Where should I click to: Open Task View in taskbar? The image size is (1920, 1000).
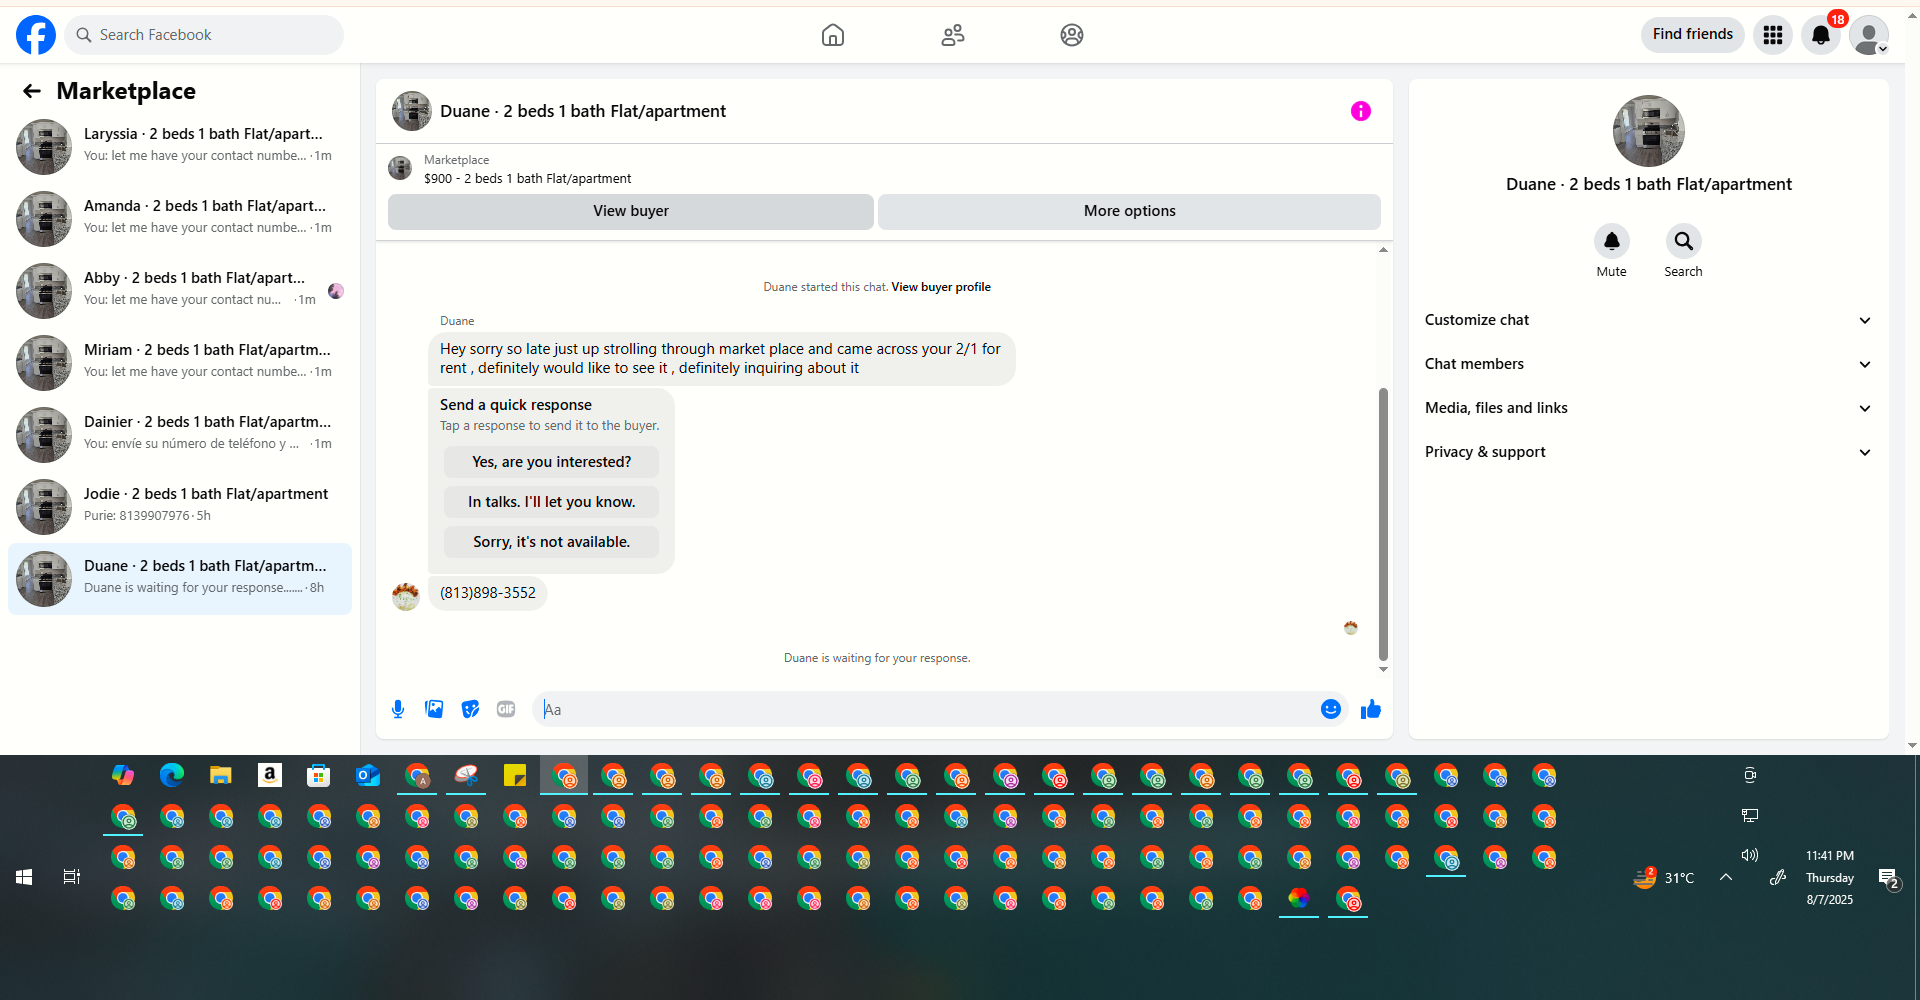(72, 877)
